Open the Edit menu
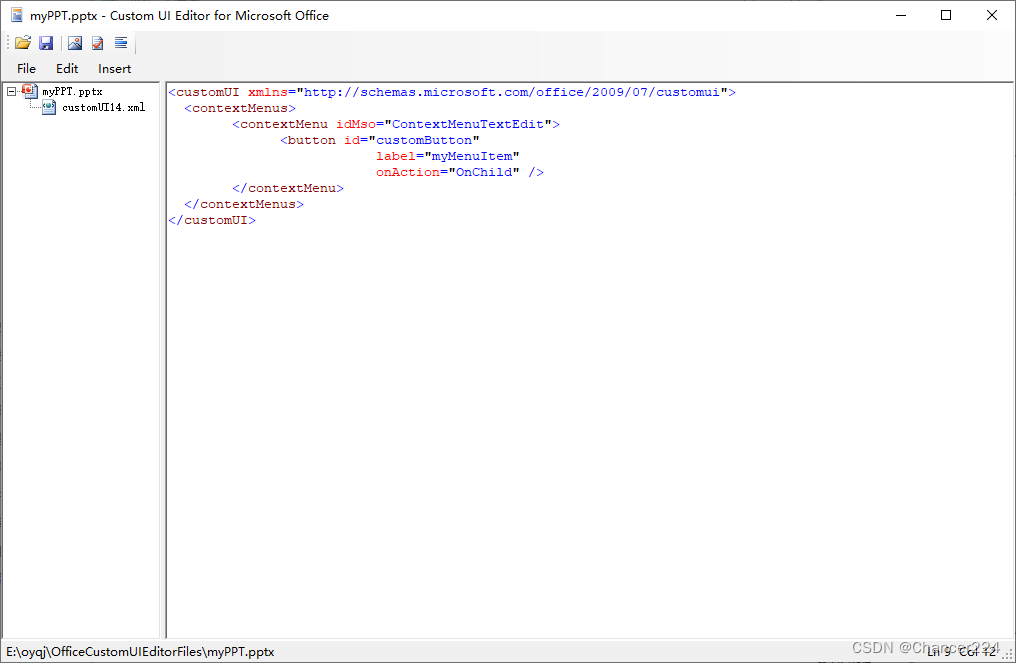This screenshot has width=1016, height=663. tap(66, 68)
